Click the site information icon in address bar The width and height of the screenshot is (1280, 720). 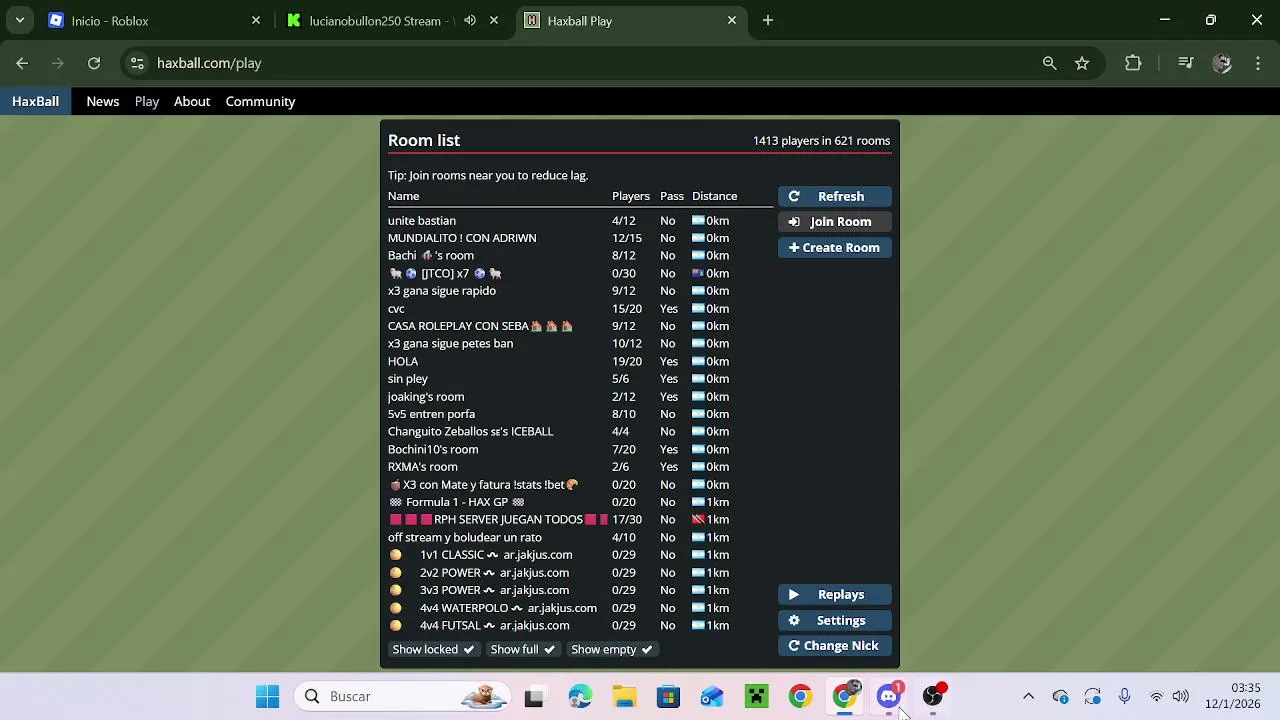[138, 63]
